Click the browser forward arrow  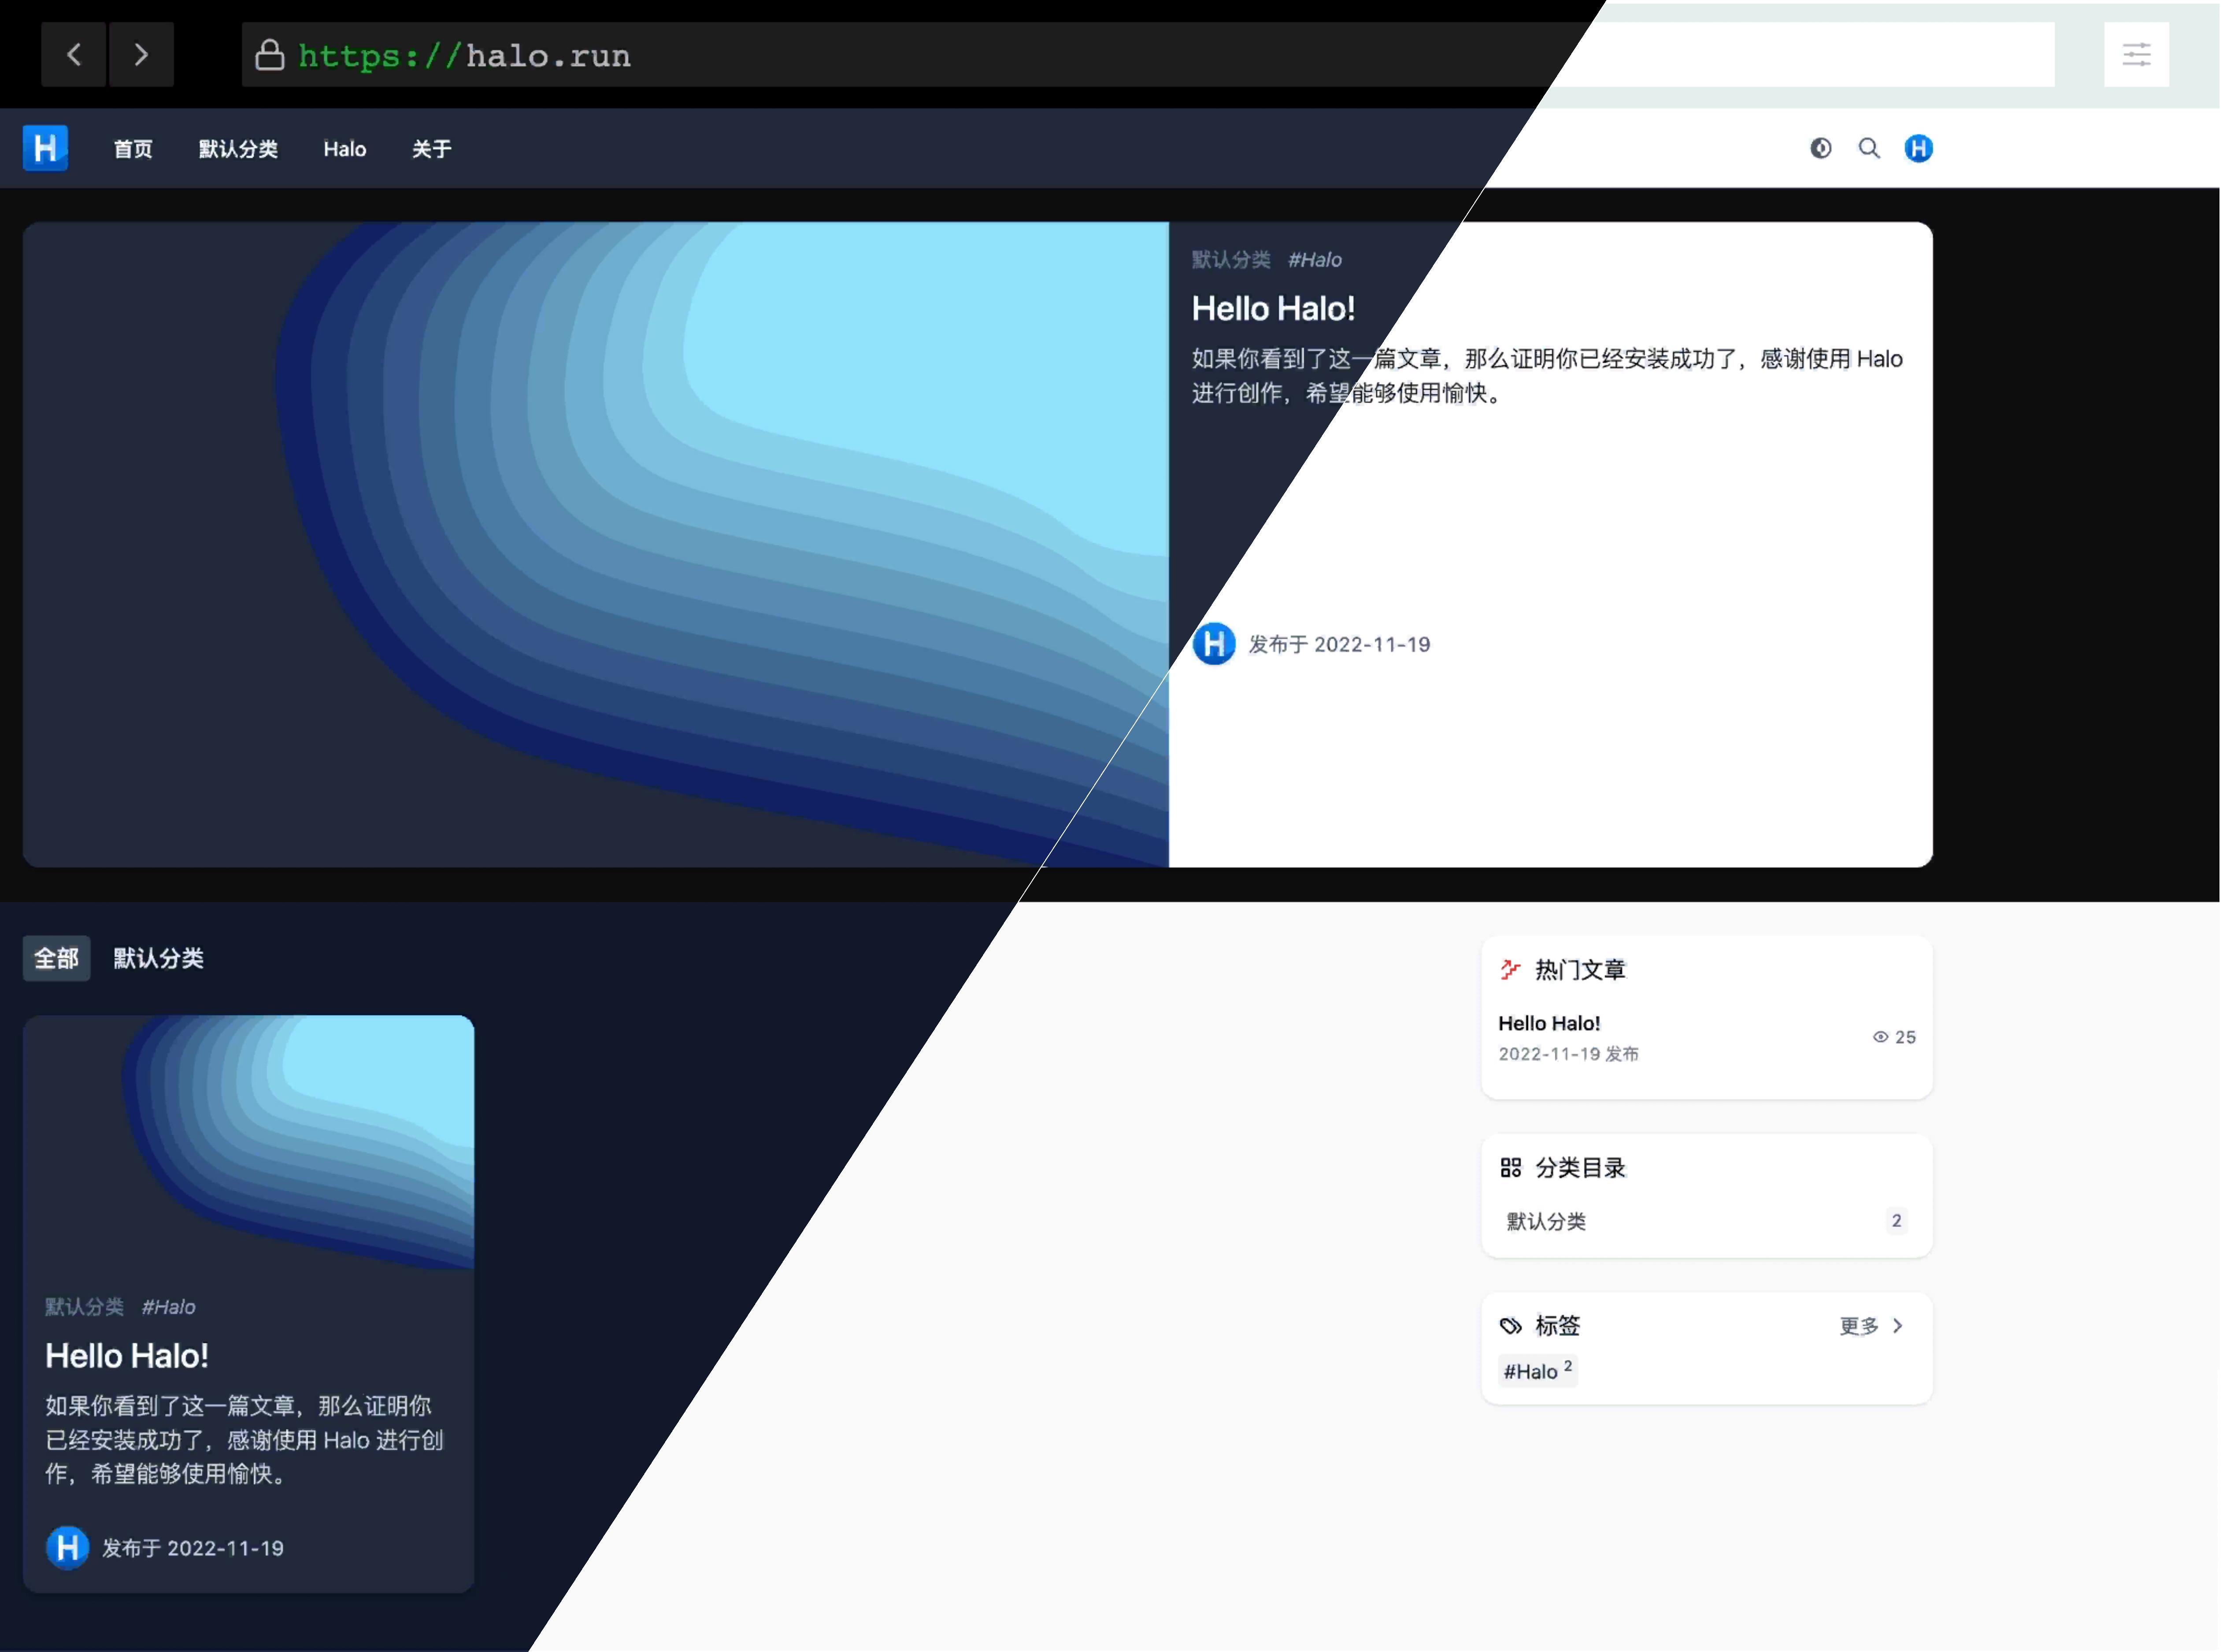[x=141, y=55]
